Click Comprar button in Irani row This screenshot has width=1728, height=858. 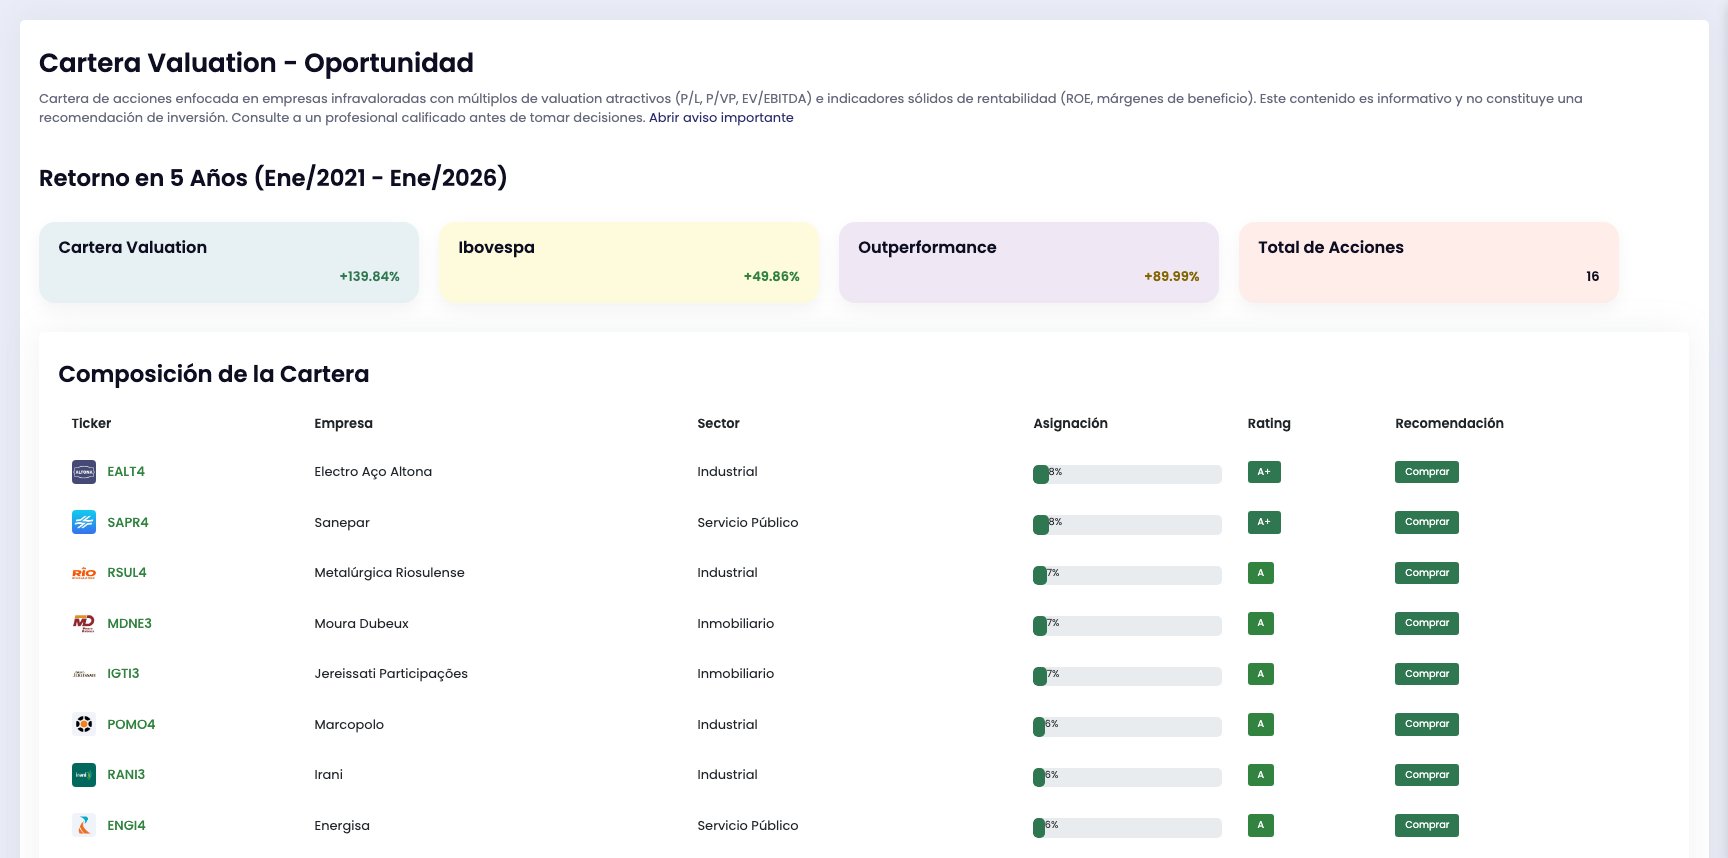point(1427,775)
